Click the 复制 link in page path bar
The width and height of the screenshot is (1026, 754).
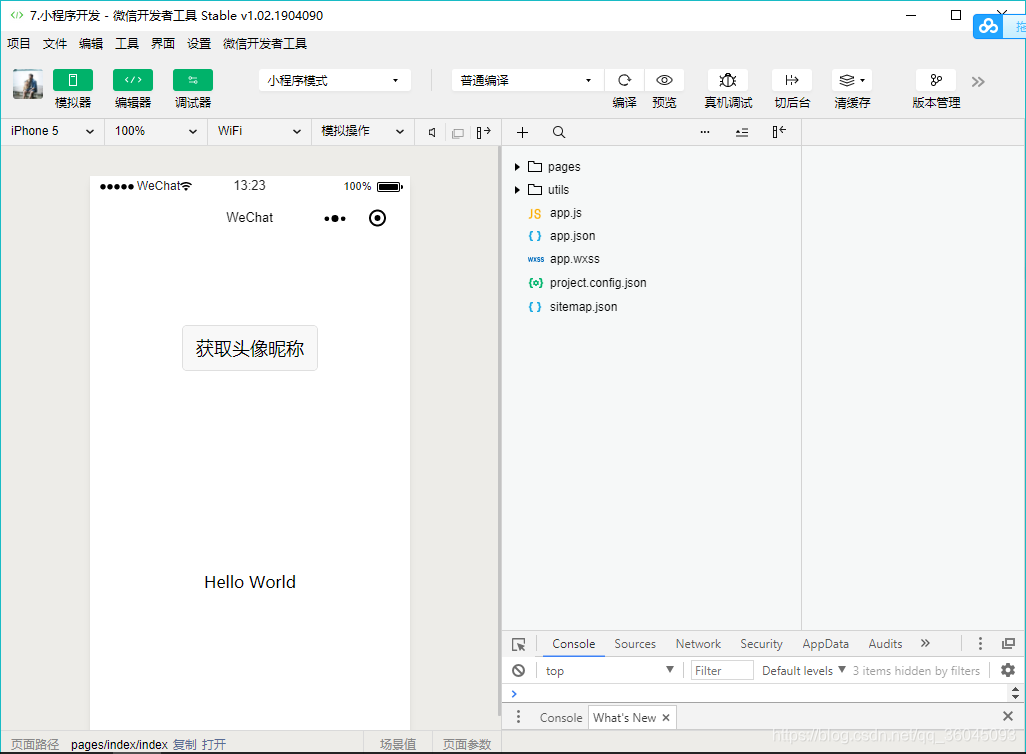tap(185, 745)
